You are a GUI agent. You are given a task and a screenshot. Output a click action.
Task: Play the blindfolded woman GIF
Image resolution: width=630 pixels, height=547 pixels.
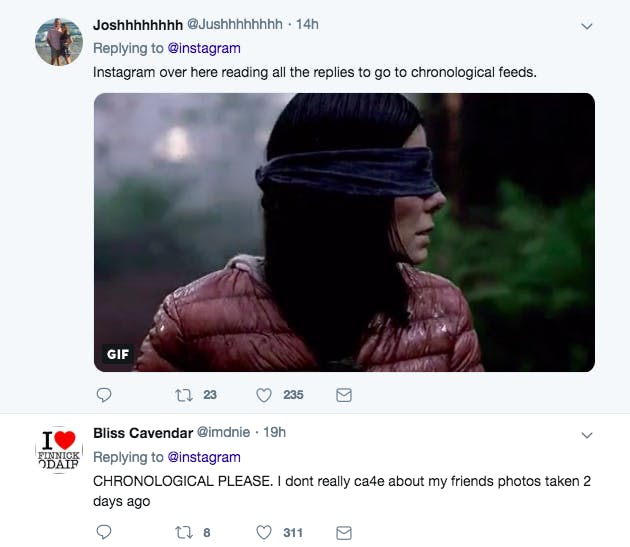pyautogui.click(x=344, y=232)
